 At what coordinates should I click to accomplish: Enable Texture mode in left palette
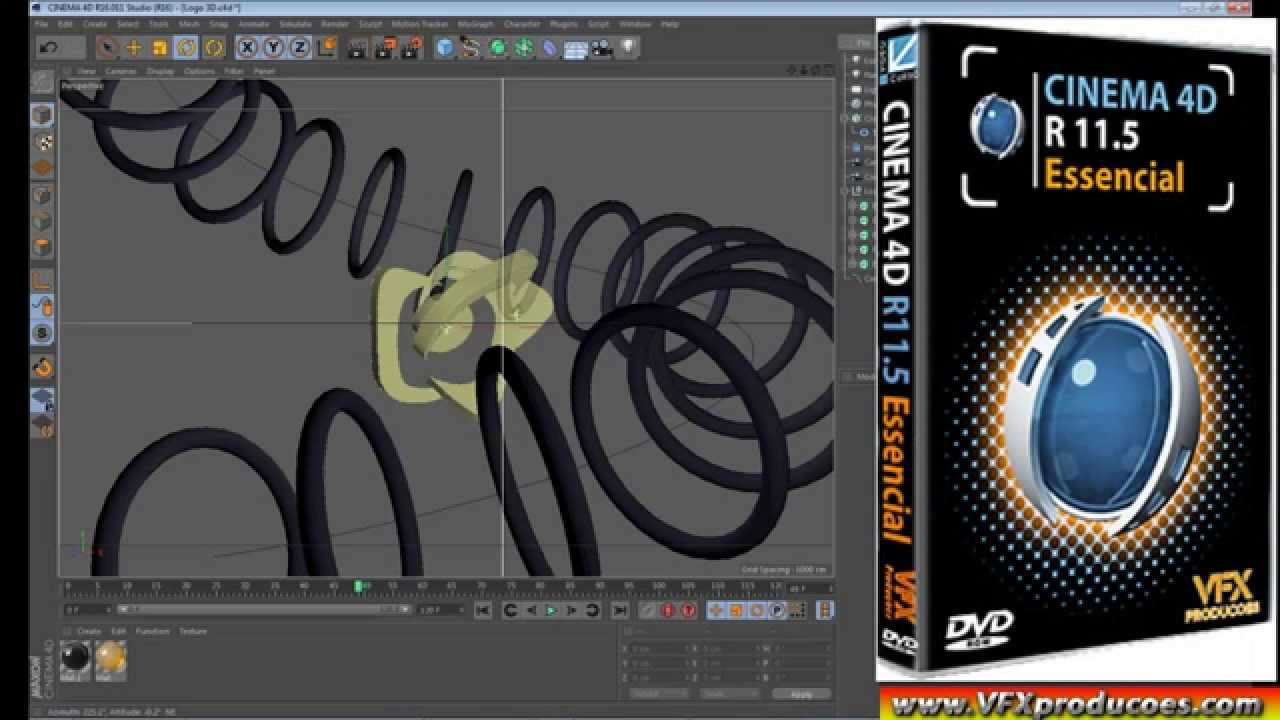(42, 141)
